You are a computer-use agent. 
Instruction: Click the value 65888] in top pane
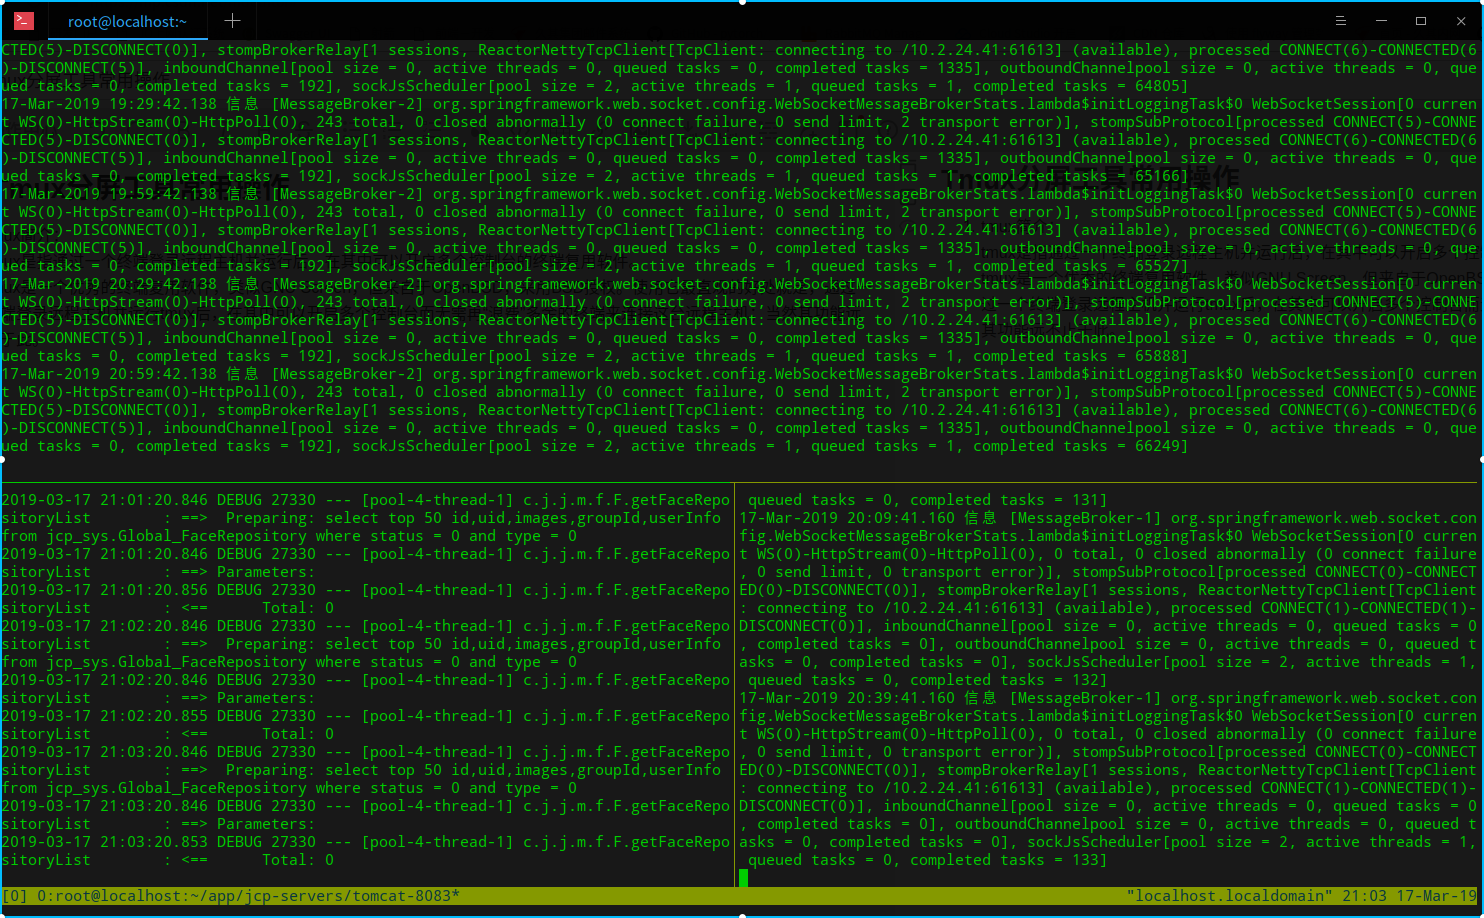click(1161, 356)
